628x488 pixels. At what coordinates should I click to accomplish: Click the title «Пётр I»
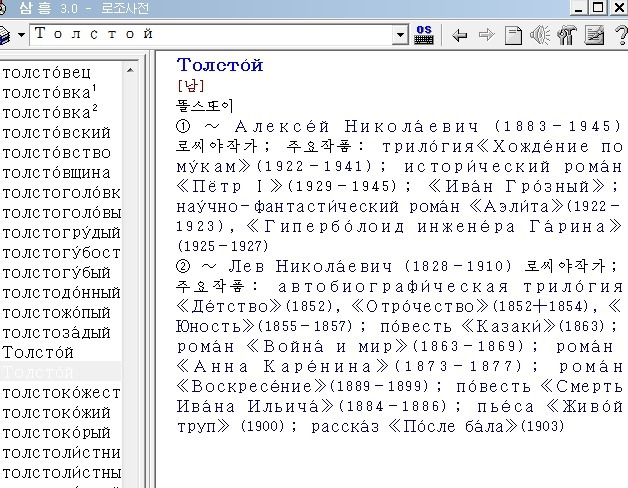tap(230, 187)
